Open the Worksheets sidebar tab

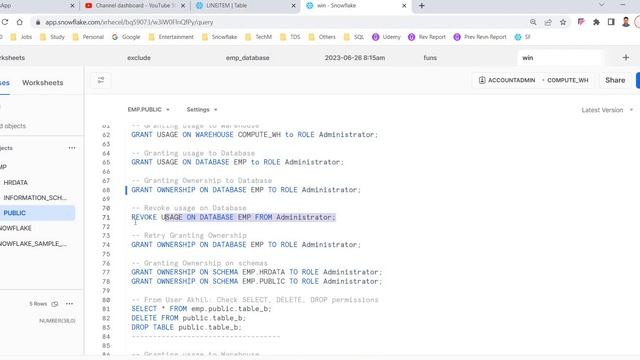tap(42, 83)
